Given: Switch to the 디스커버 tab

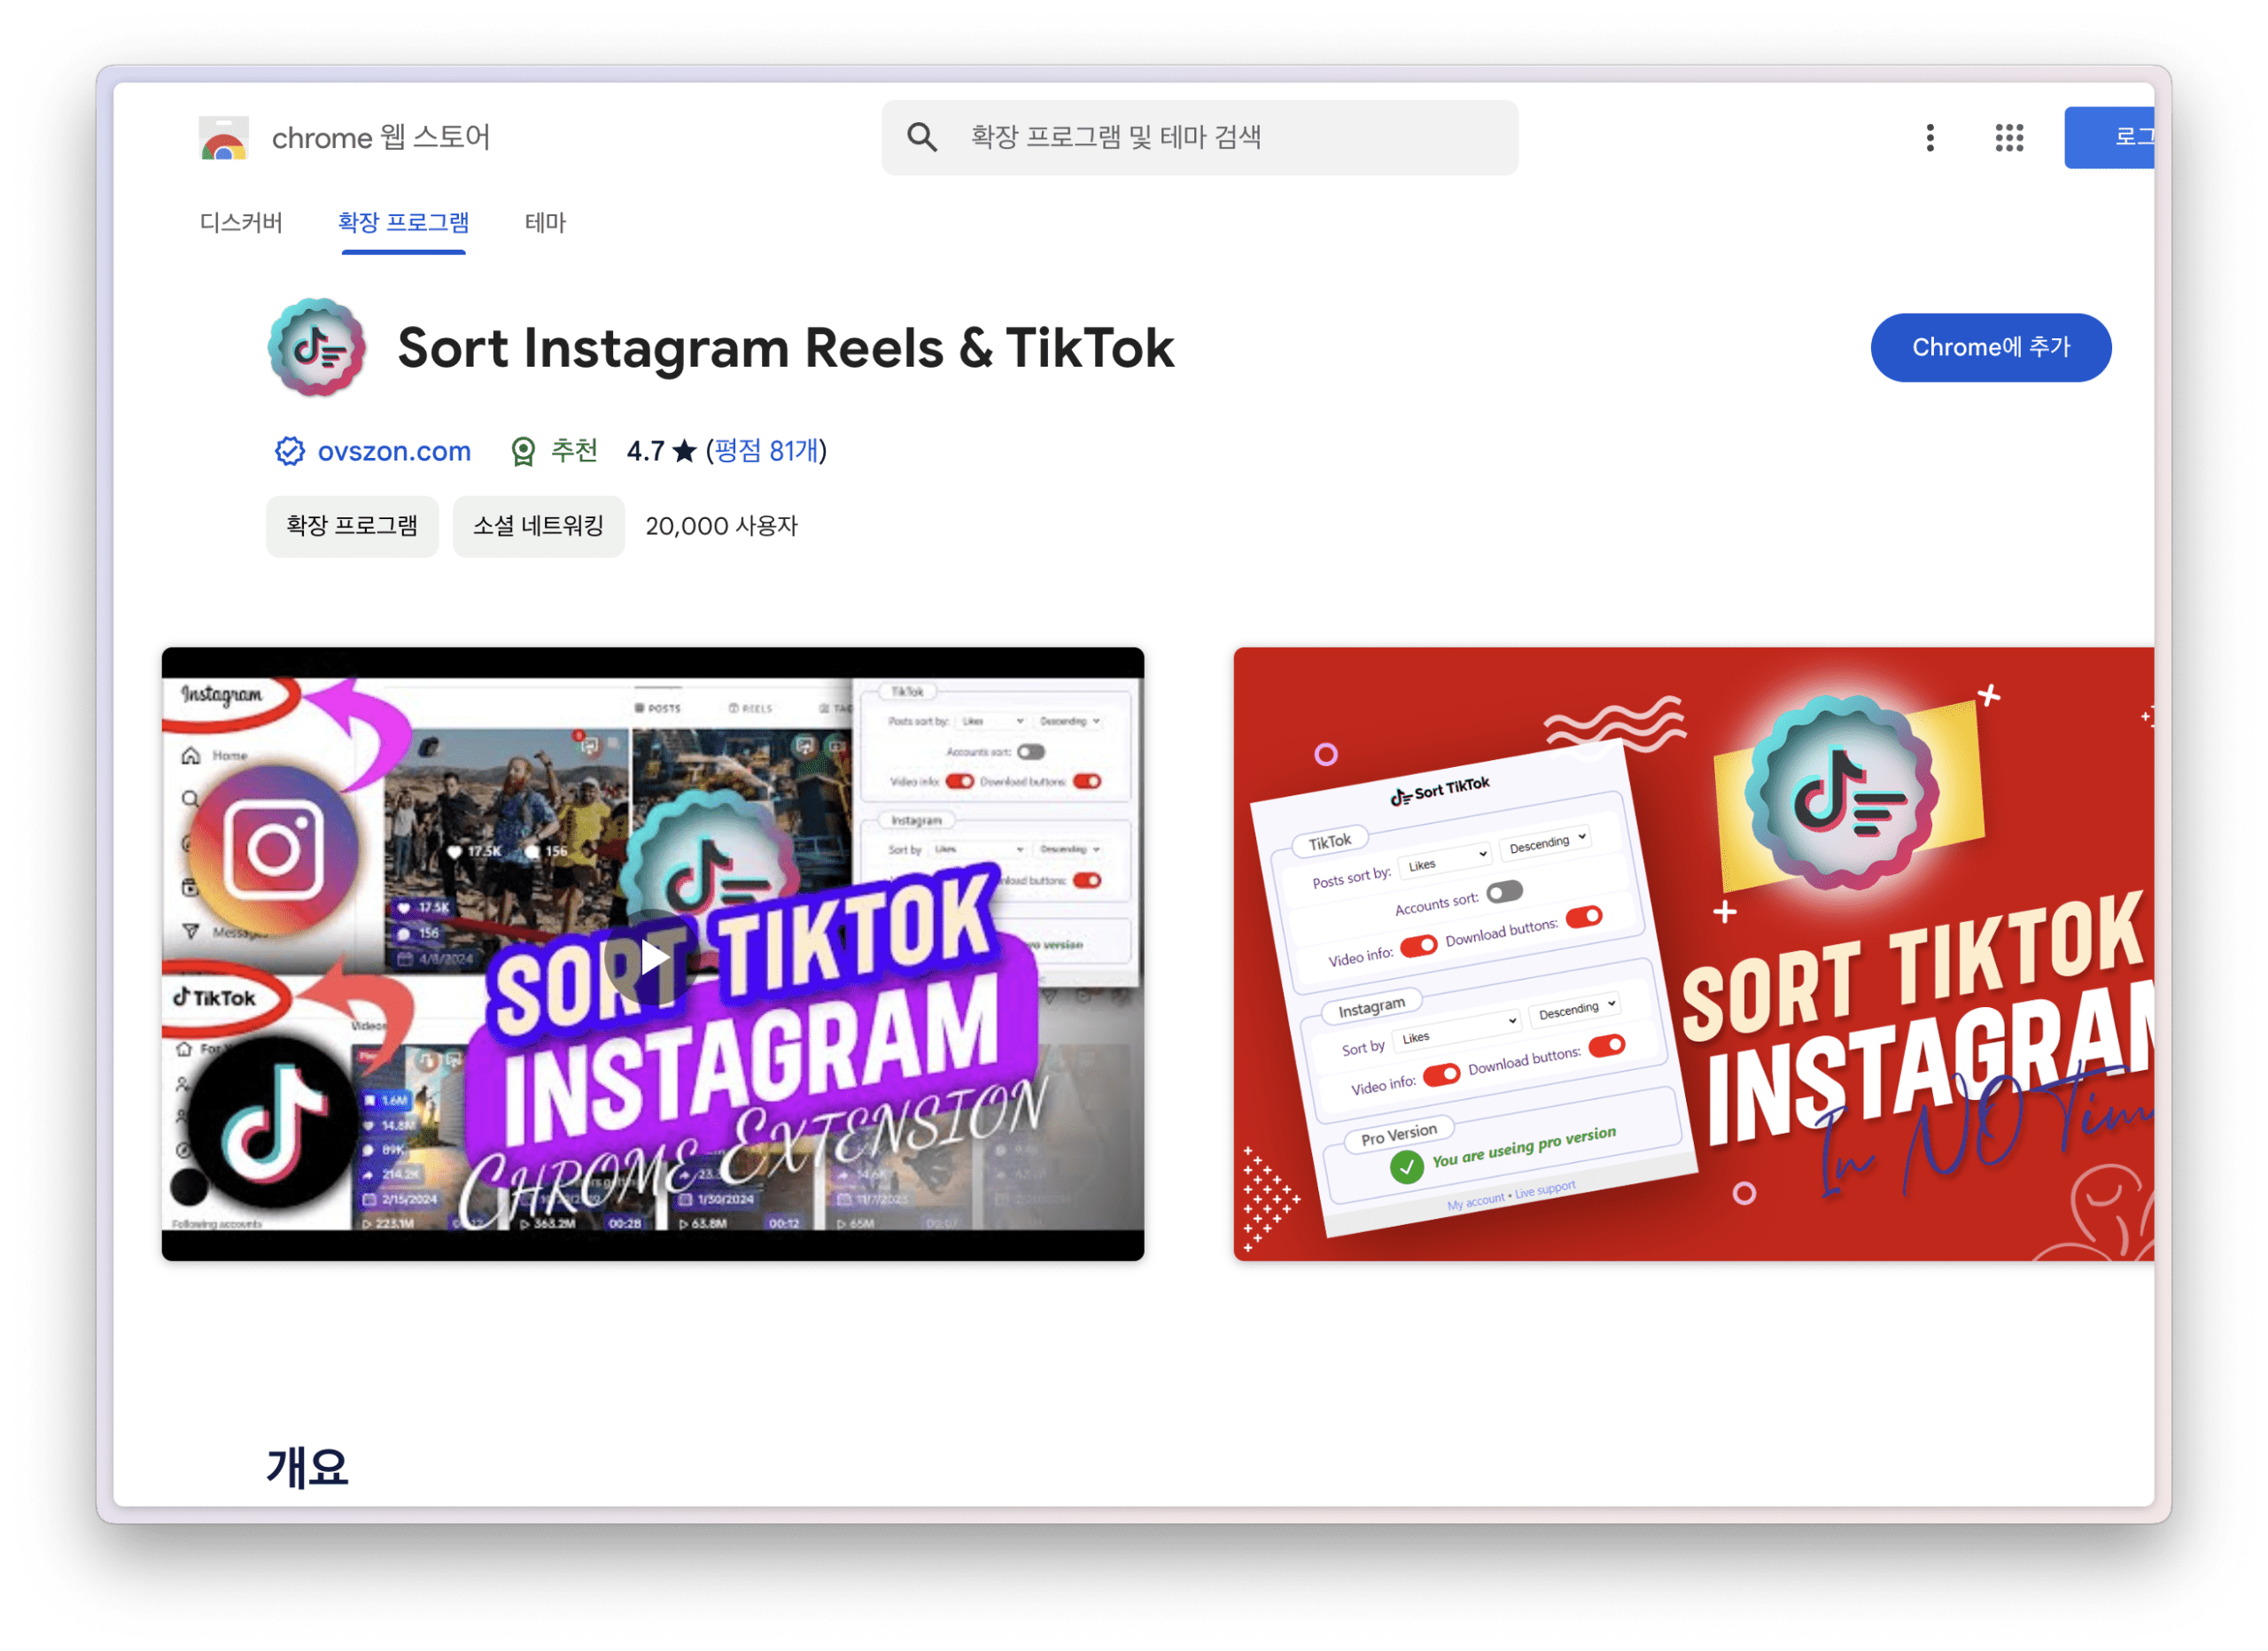Looking at the screenshot, I should click(x=240, y=223).
